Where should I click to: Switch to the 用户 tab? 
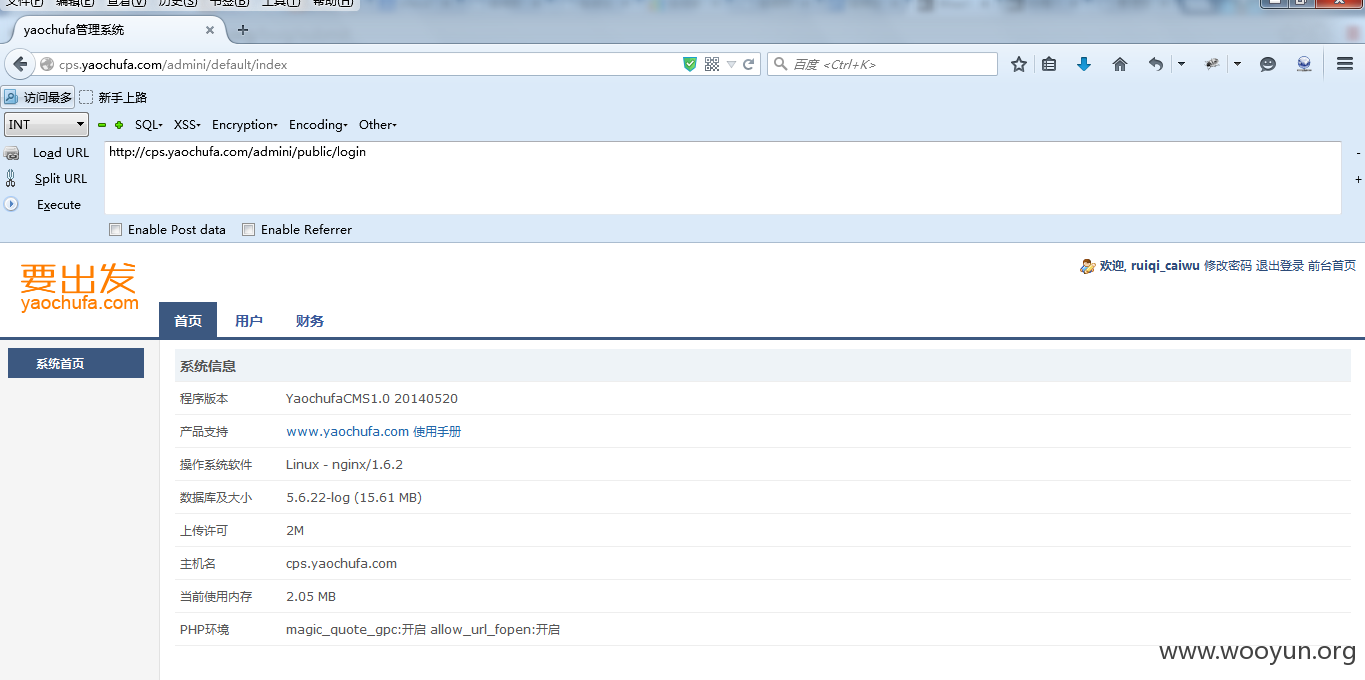tap(249, 321)
